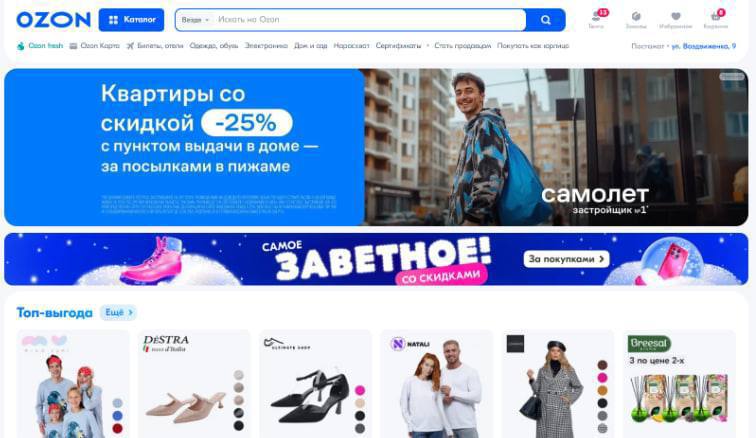Click the airplane tickets icon
The image size is (756, 438).
[x=130, y=46]
